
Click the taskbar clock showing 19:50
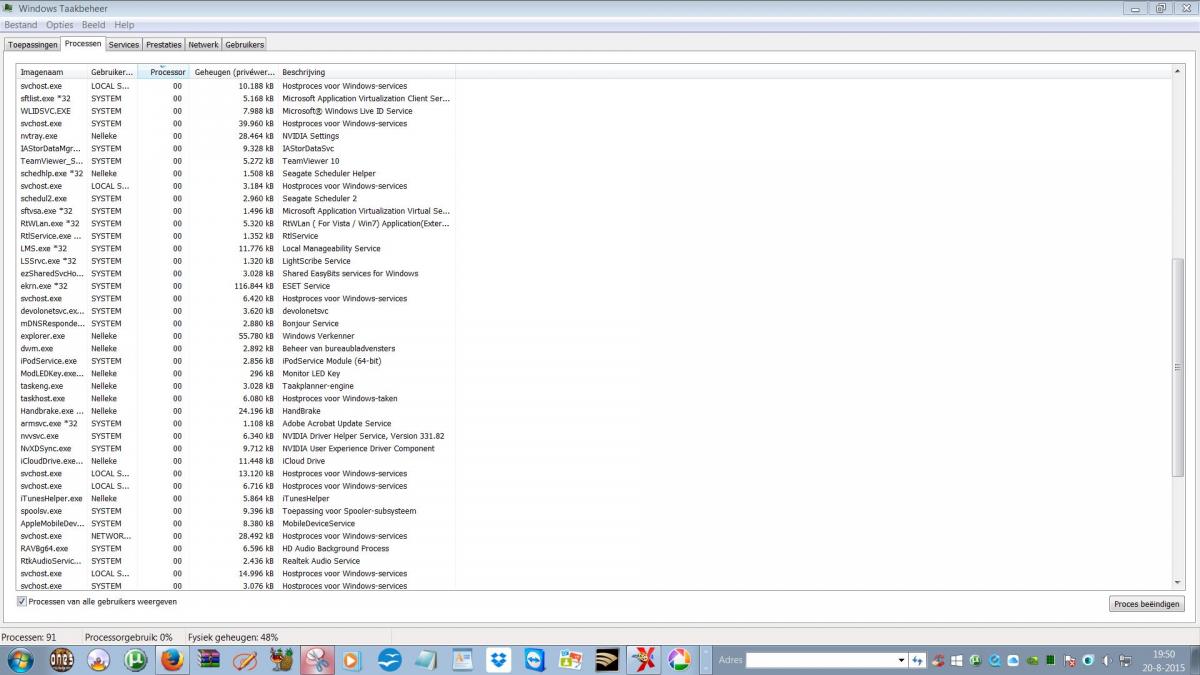point(1163,653)
